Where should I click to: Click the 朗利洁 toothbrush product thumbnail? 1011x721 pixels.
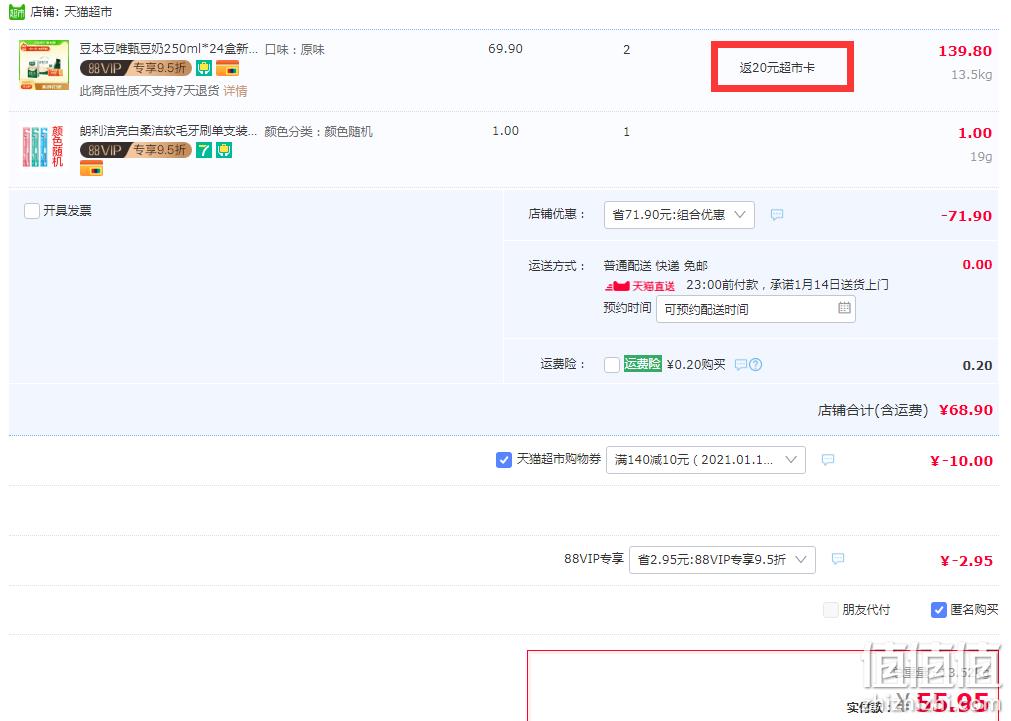(x=44, y=147)
